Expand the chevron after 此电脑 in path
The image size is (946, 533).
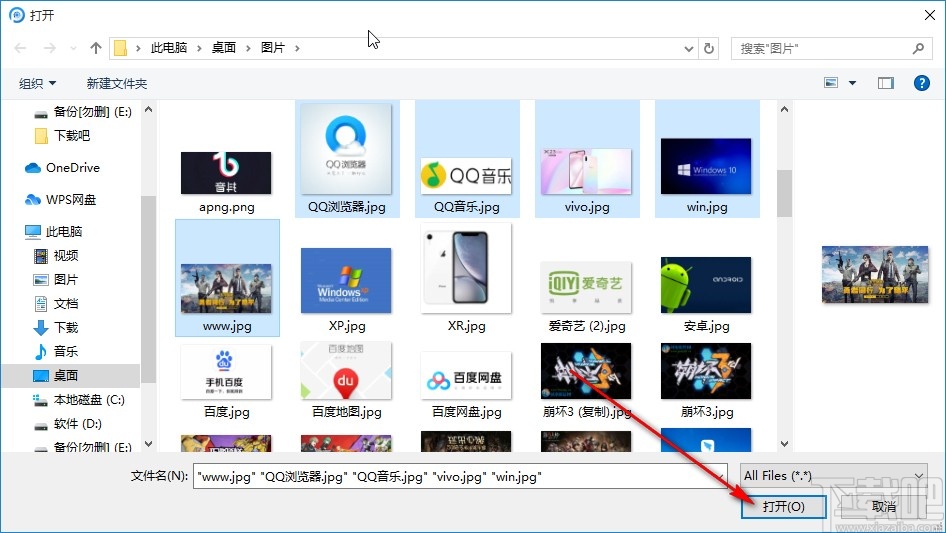(x=199, y=48)
